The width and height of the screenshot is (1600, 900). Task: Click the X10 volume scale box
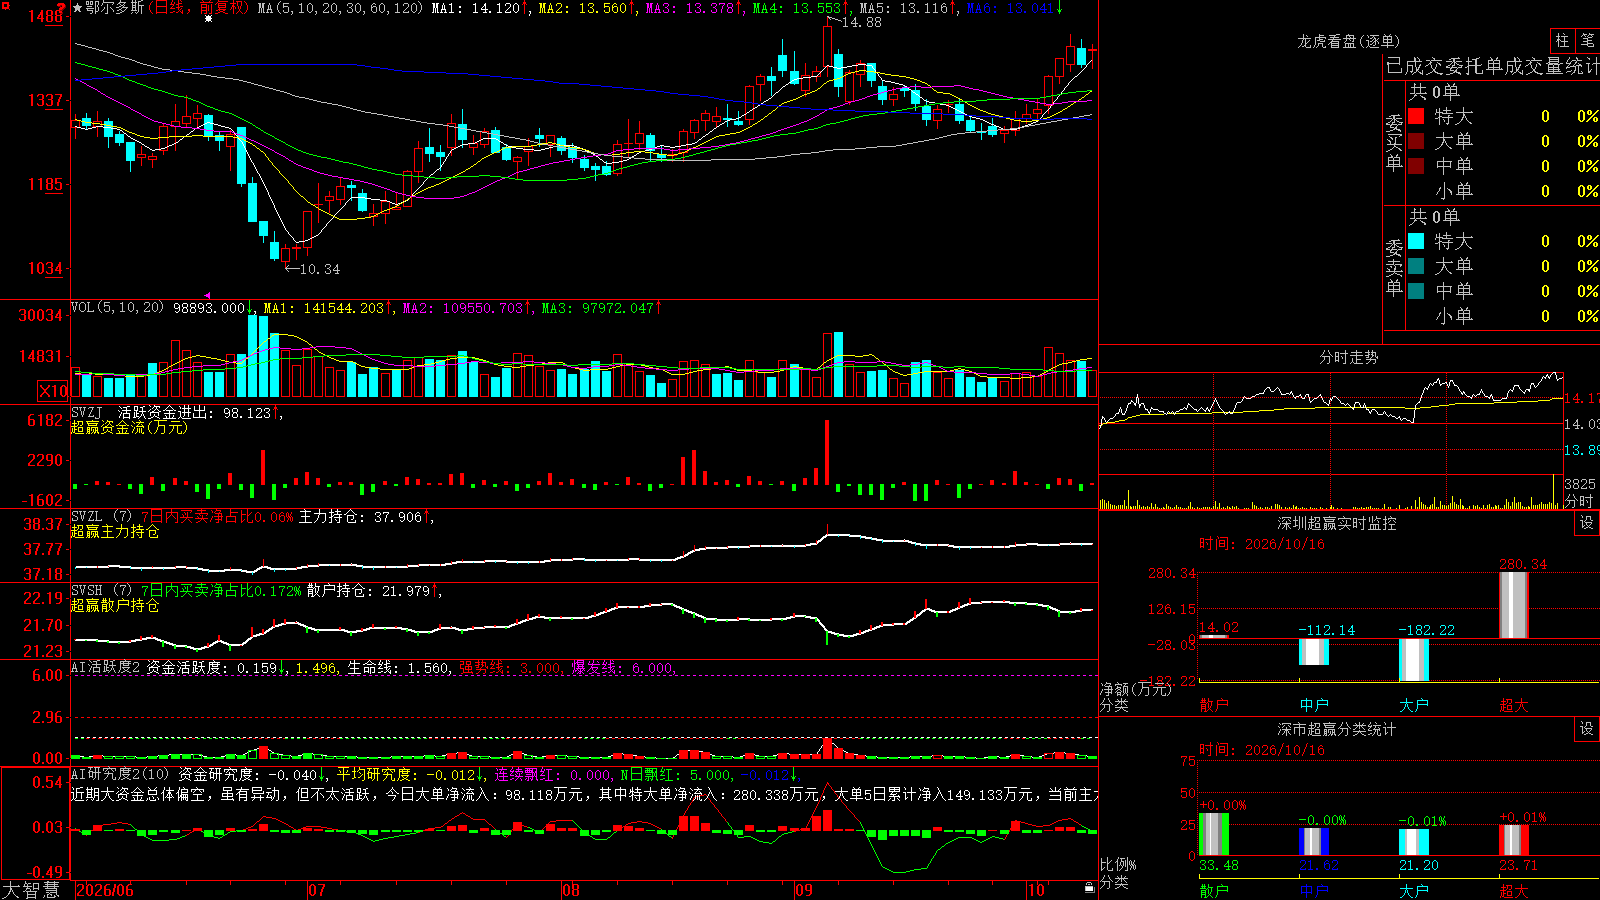[x=53, y=391]
